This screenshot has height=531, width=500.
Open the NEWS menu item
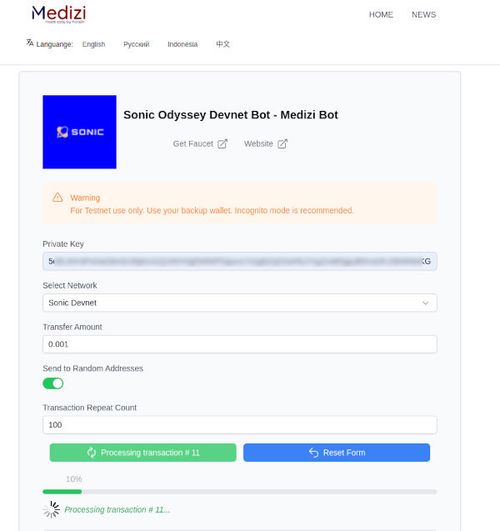click(424, 15)
